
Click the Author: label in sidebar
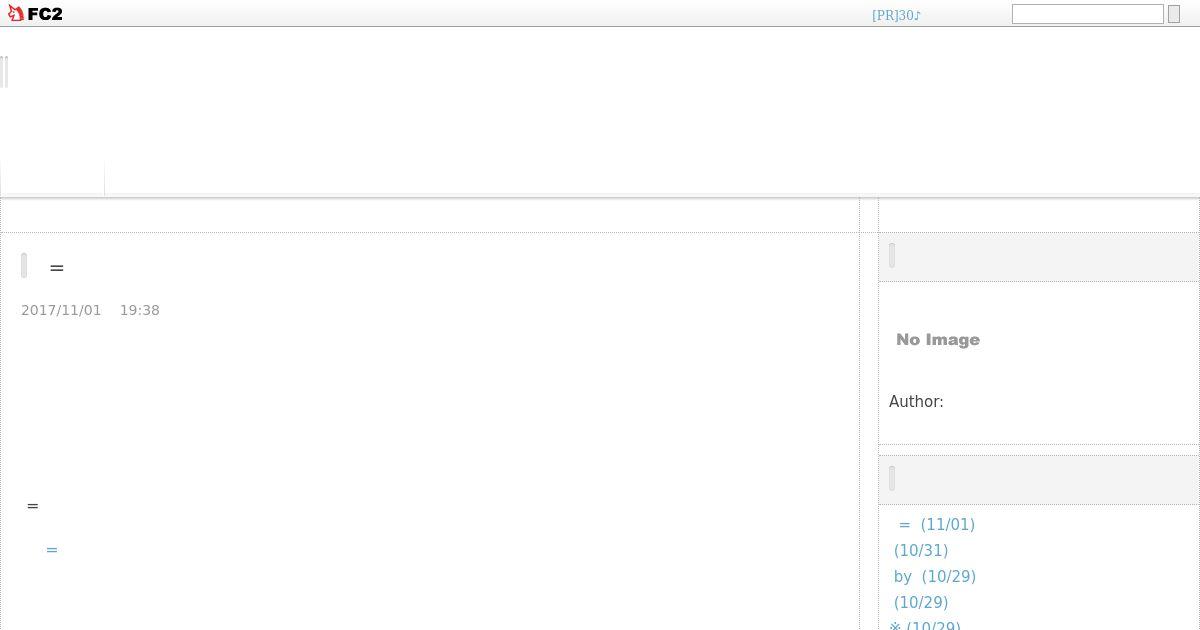(x=916, y=401)
